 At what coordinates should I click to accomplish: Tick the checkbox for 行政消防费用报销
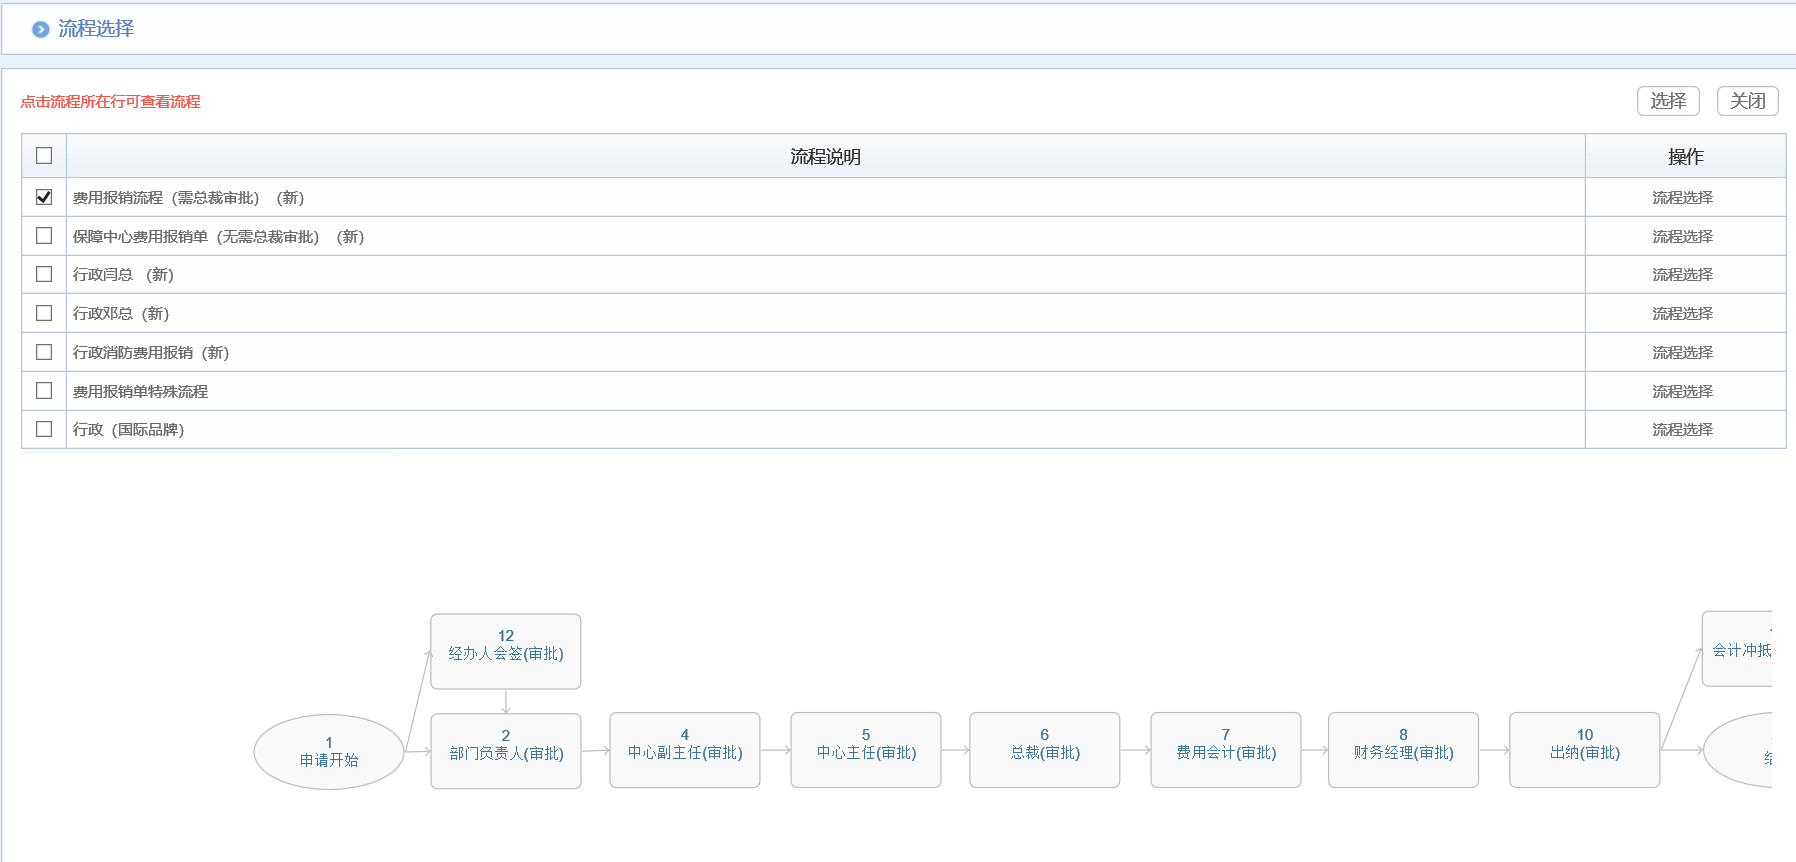[44, 352]
